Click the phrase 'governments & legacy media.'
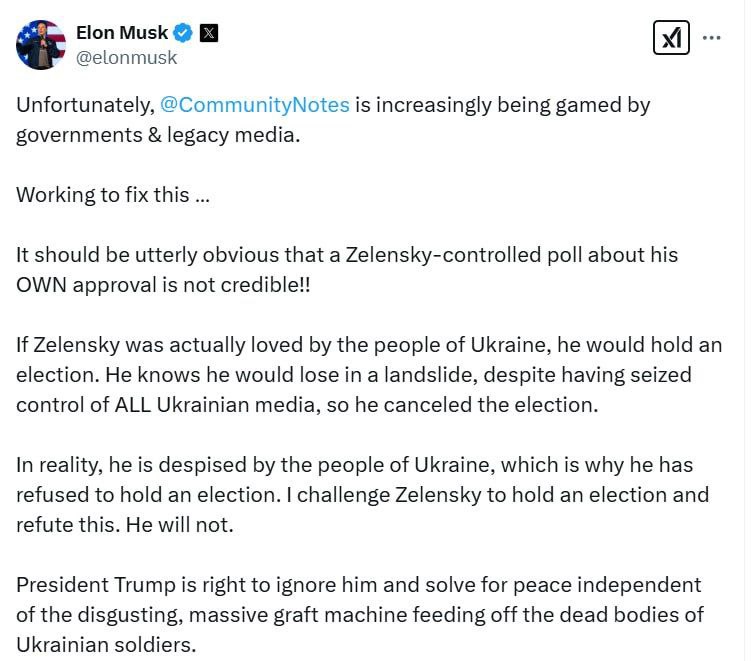Screen dimensions: 751x661 tap(158, 136)
